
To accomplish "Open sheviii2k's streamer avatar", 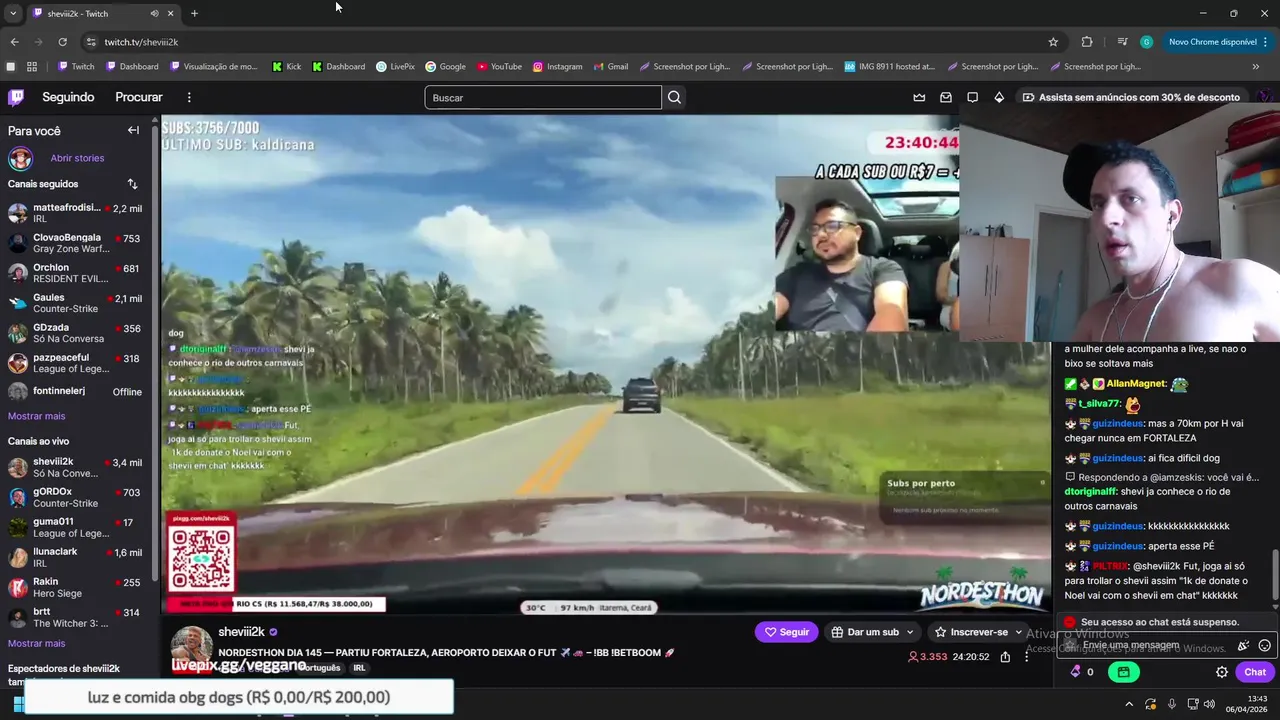I will pyautogui.click(x=191, y=648).
